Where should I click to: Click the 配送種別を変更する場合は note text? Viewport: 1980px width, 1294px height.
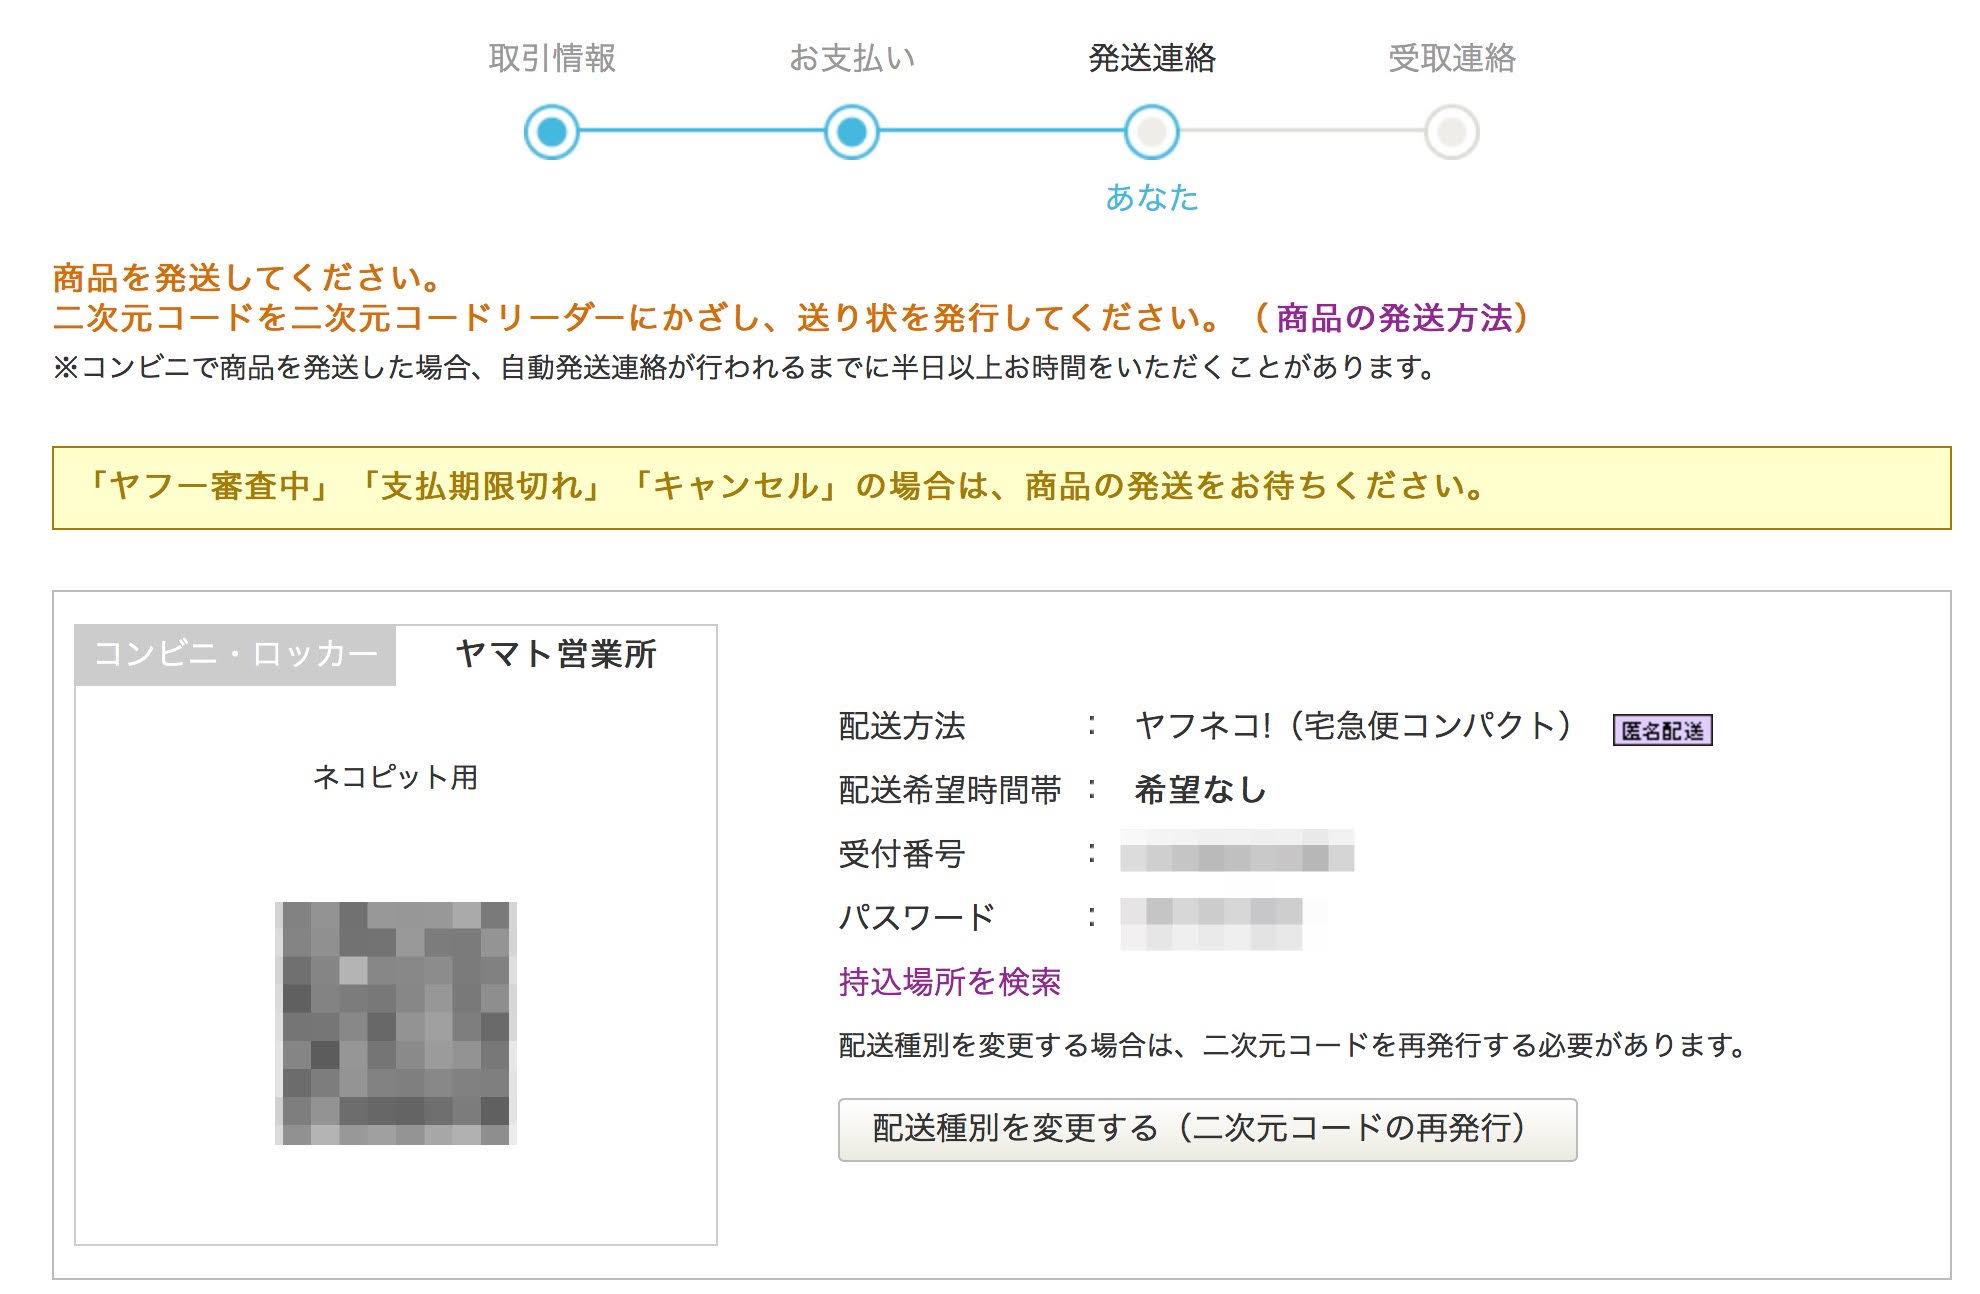click(1293, 1045)
